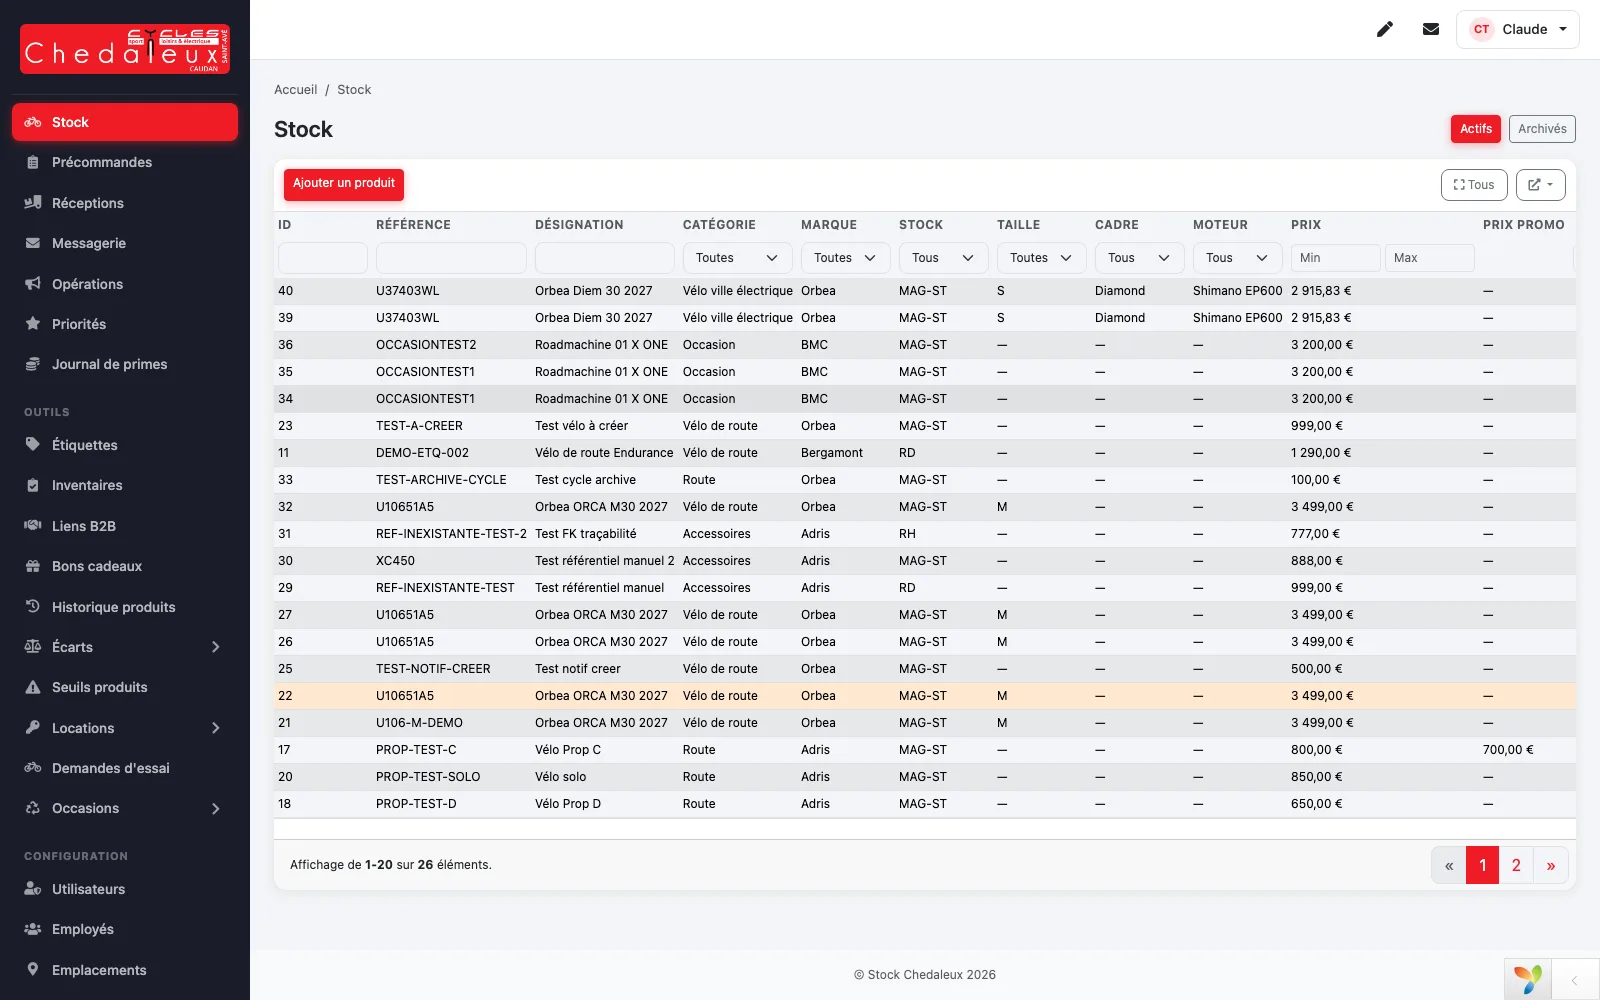Switch to the Actifs view
Screen dimensions: 1600x1000
[x=1476, y=129]
